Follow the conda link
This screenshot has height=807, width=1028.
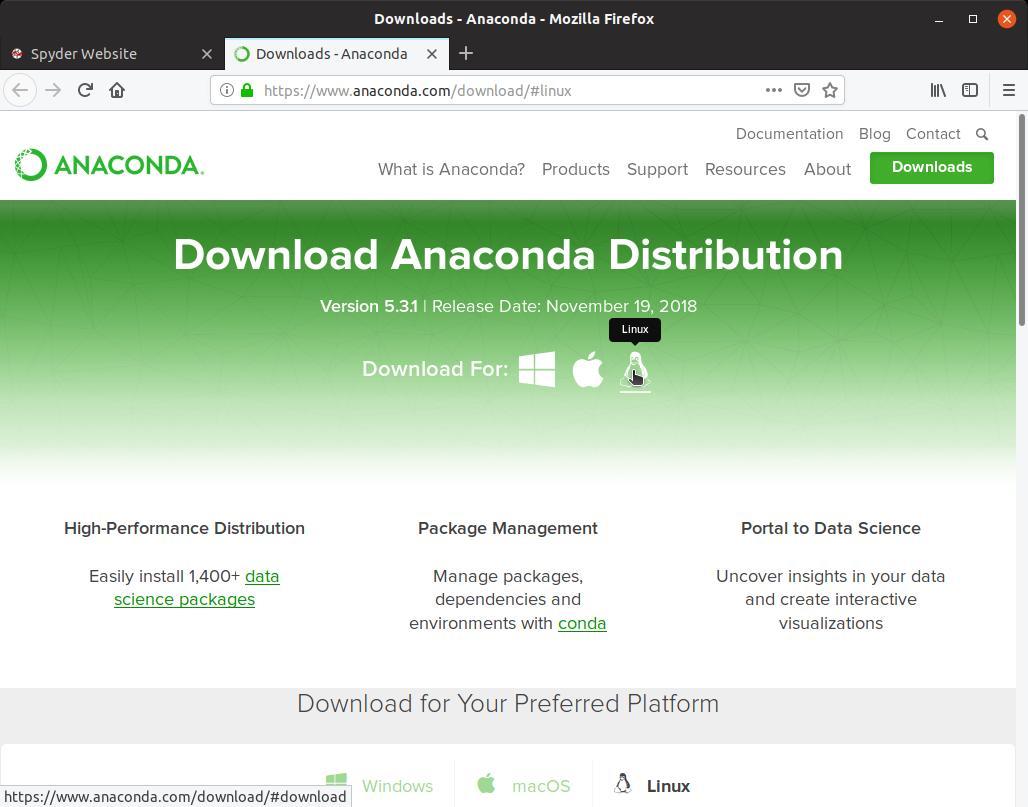582,623
